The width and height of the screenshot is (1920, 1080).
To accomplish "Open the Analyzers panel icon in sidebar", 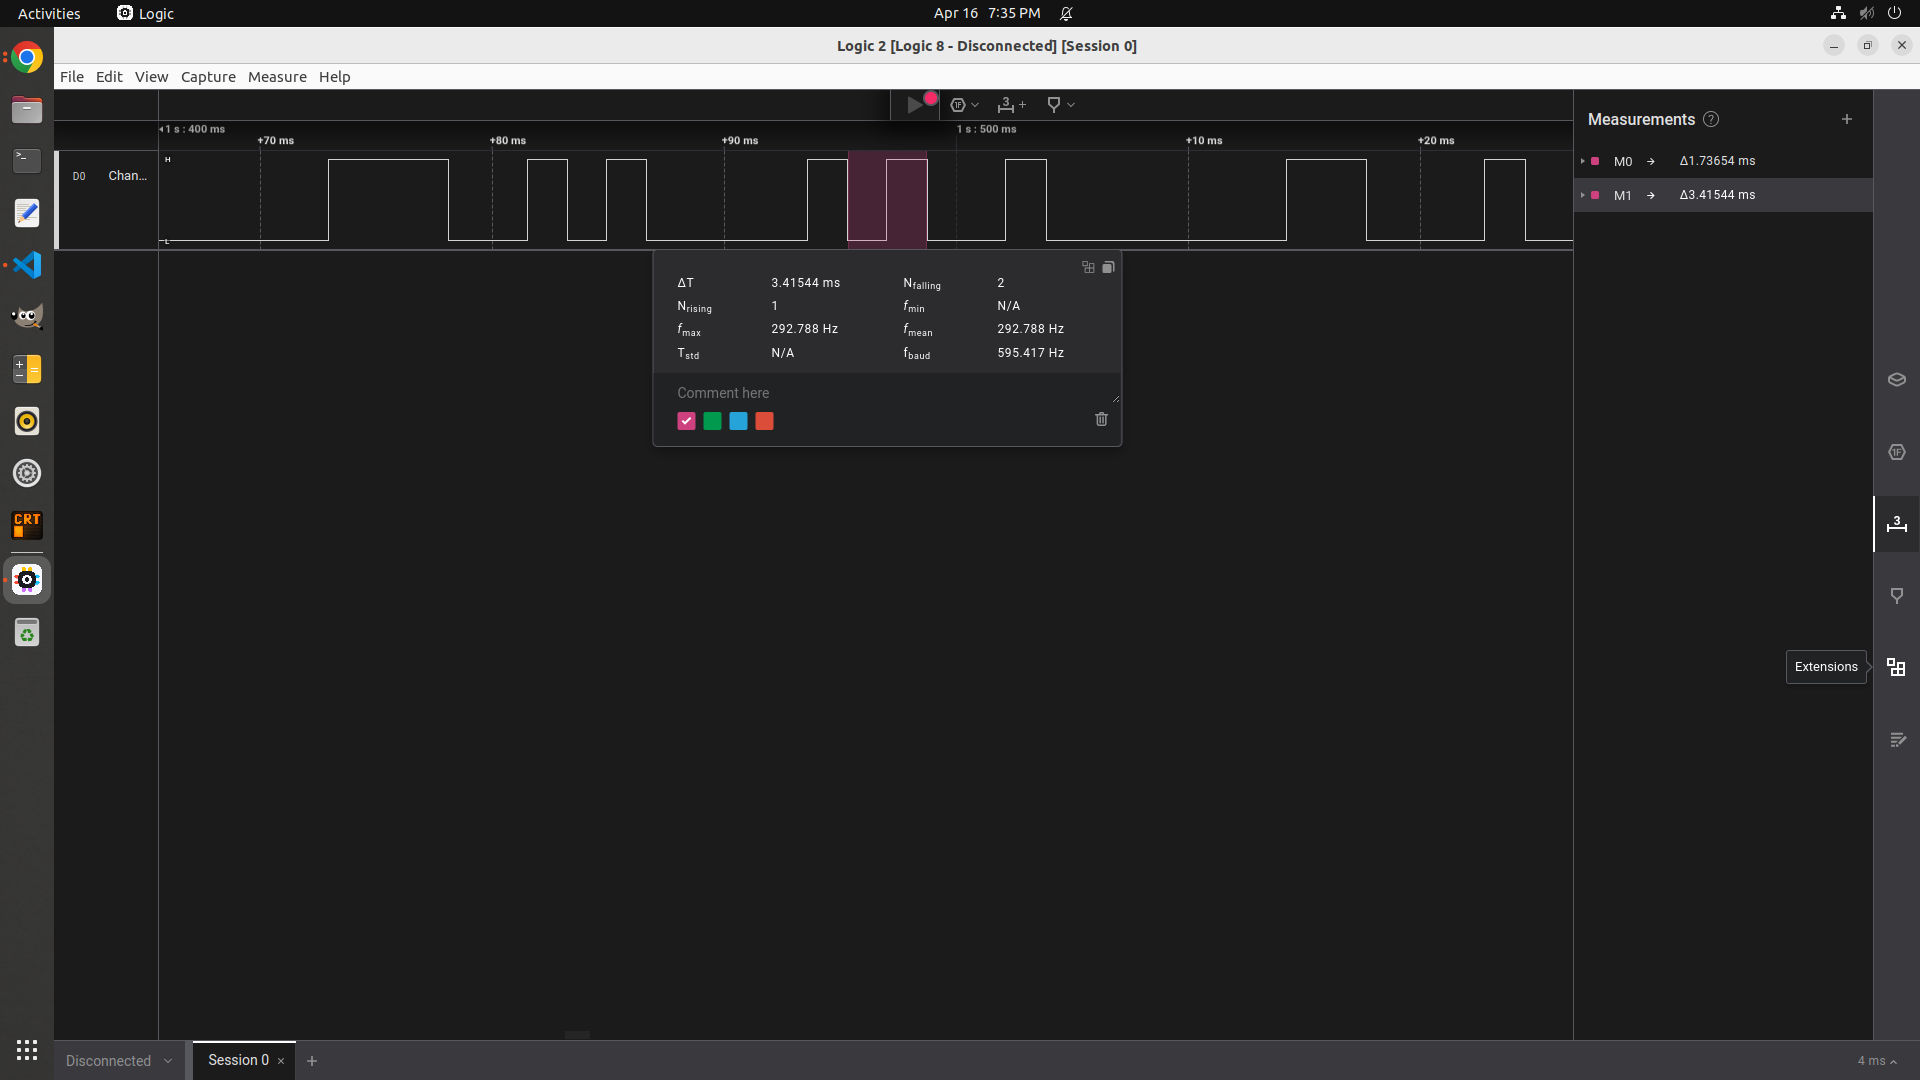I will 1896,452.
